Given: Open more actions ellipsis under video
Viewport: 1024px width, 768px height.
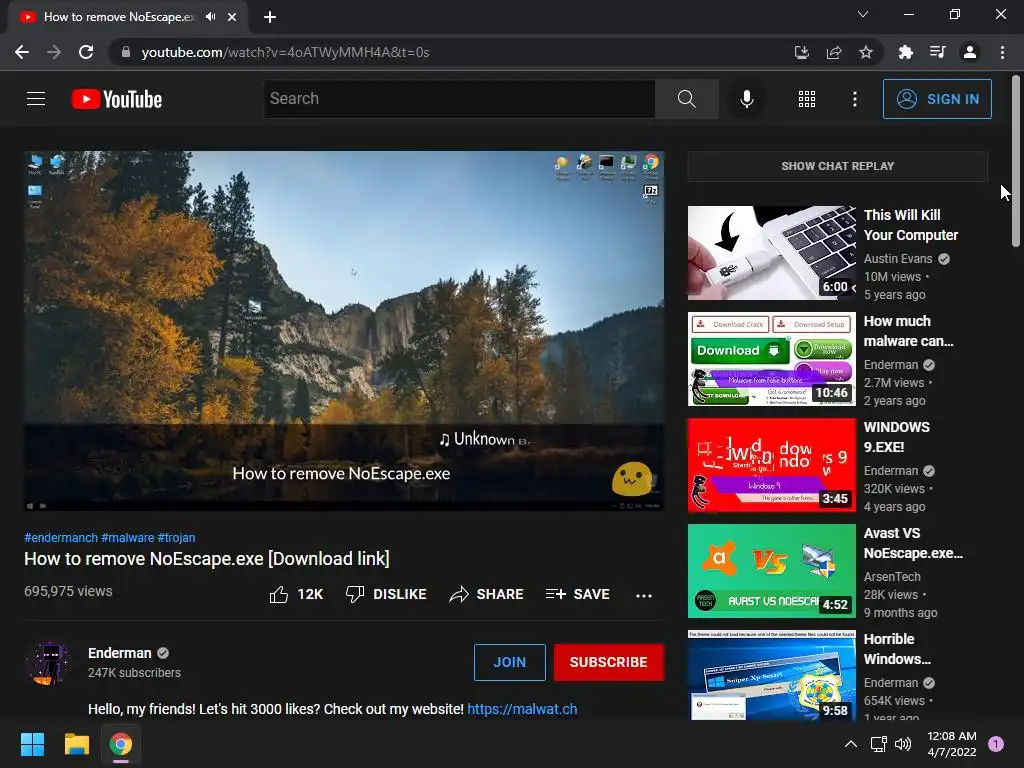Looking at the screenshot, I should (644, 595).
